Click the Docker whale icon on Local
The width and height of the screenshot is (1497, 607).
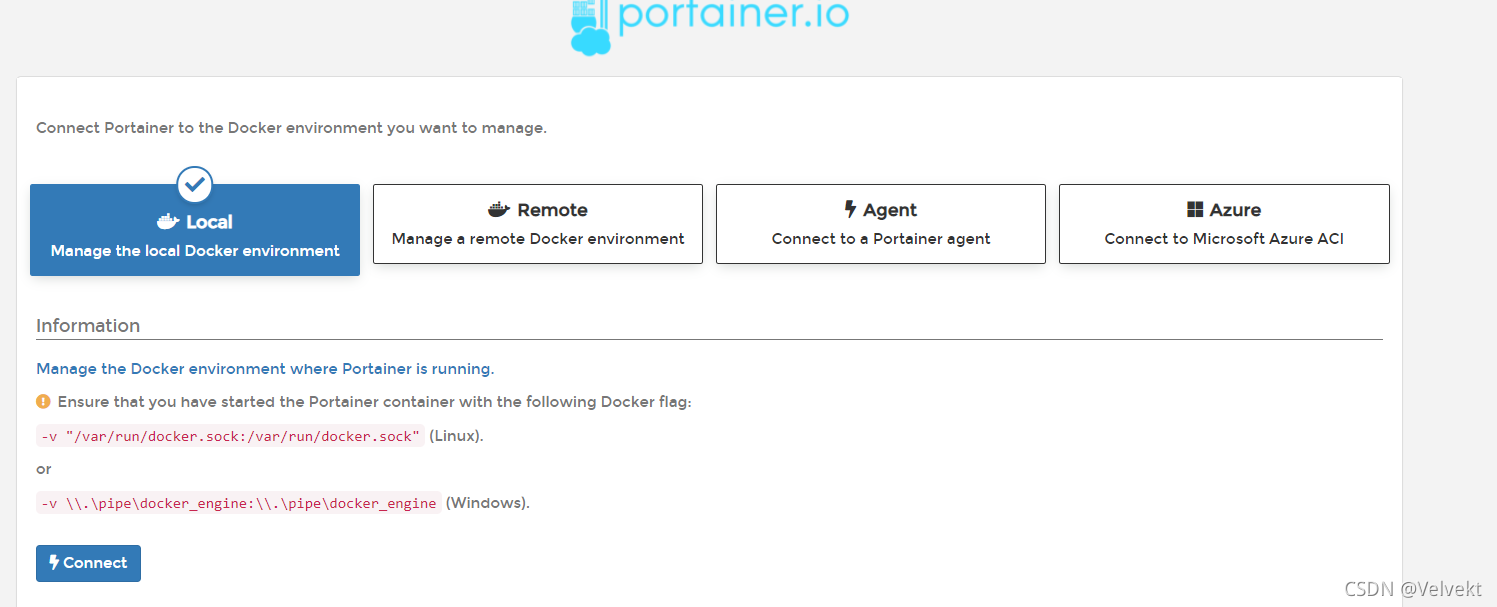click(168, 222)
